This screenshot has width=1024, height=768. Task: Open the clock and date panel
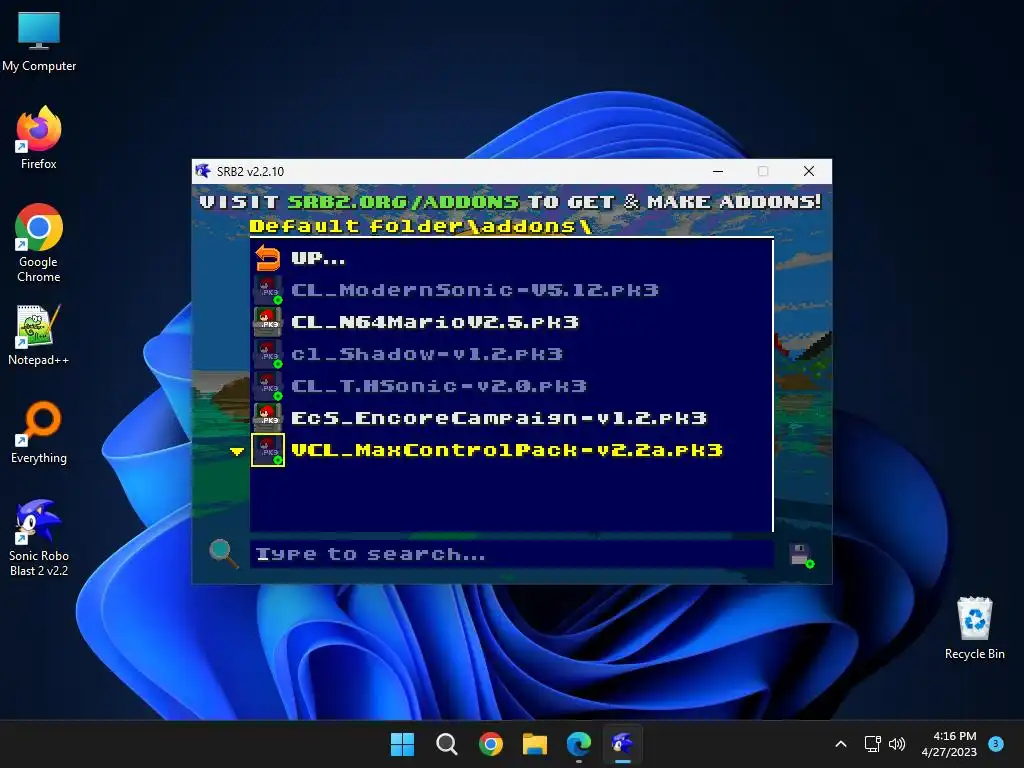click(949, 744)
